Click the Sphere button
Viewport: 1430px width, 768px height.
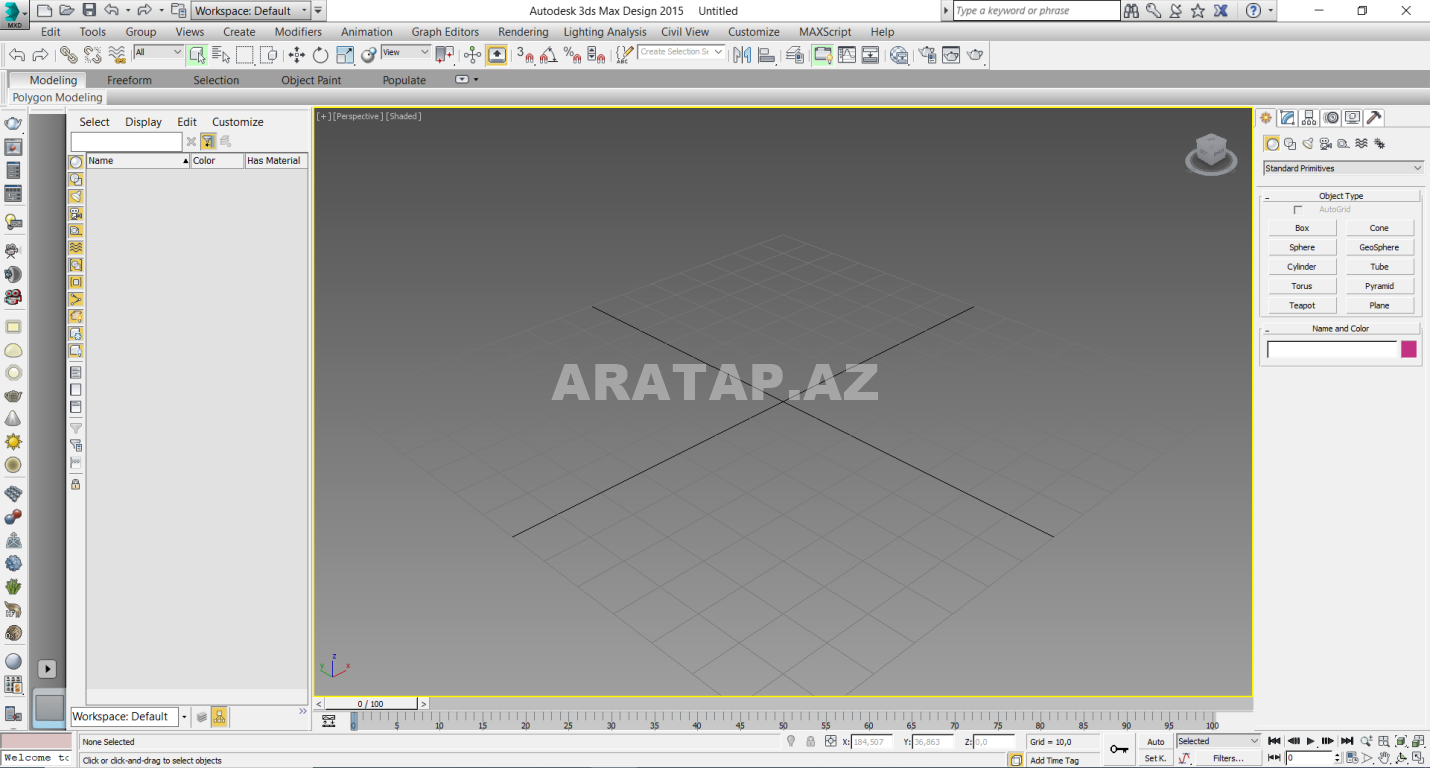(x=1302, y=247)
